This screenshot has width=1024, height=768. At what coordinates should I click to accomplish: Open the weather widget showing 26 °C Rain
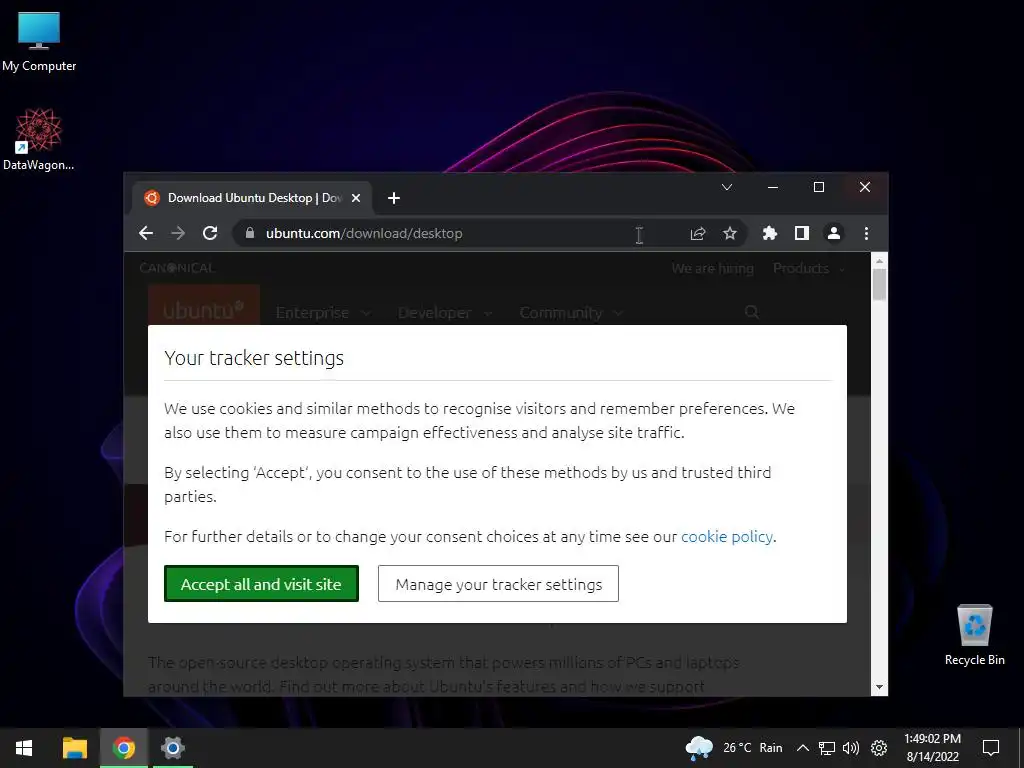734,748
